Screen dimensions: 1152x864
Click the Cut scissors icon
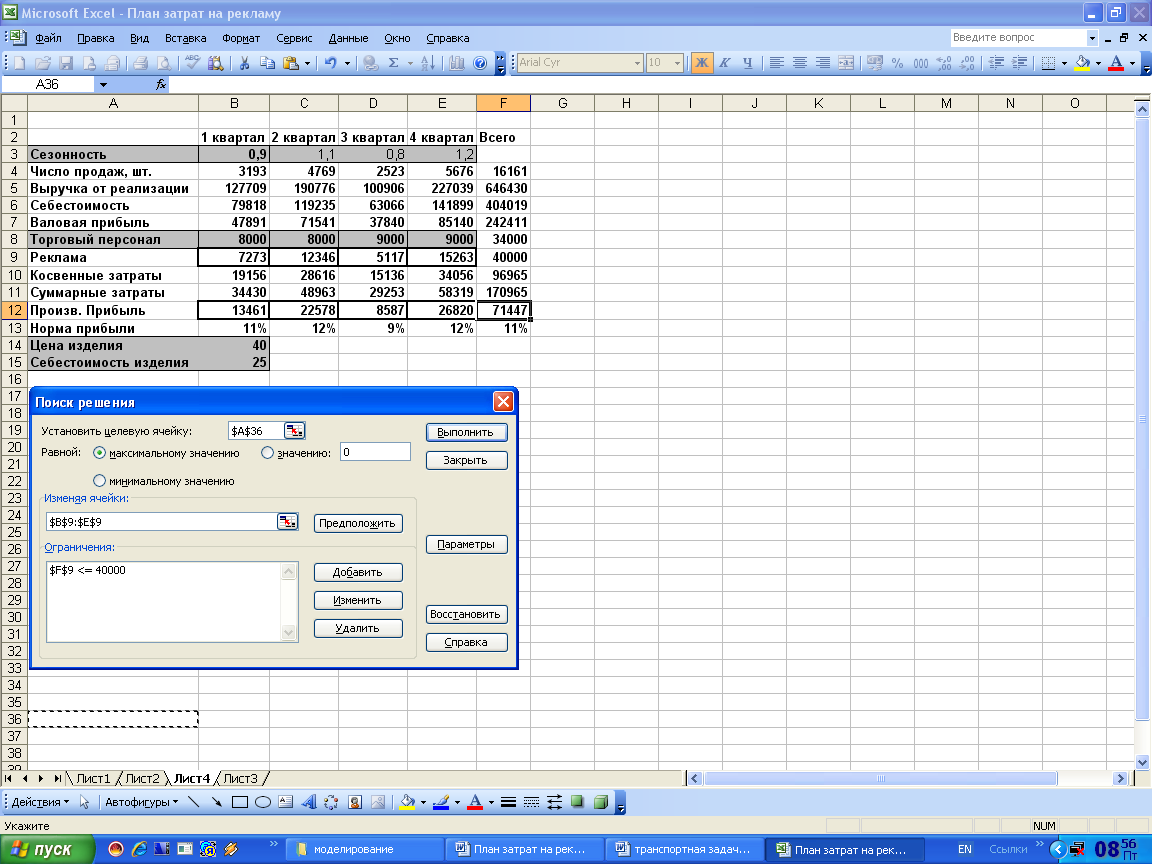pos(244,63)
